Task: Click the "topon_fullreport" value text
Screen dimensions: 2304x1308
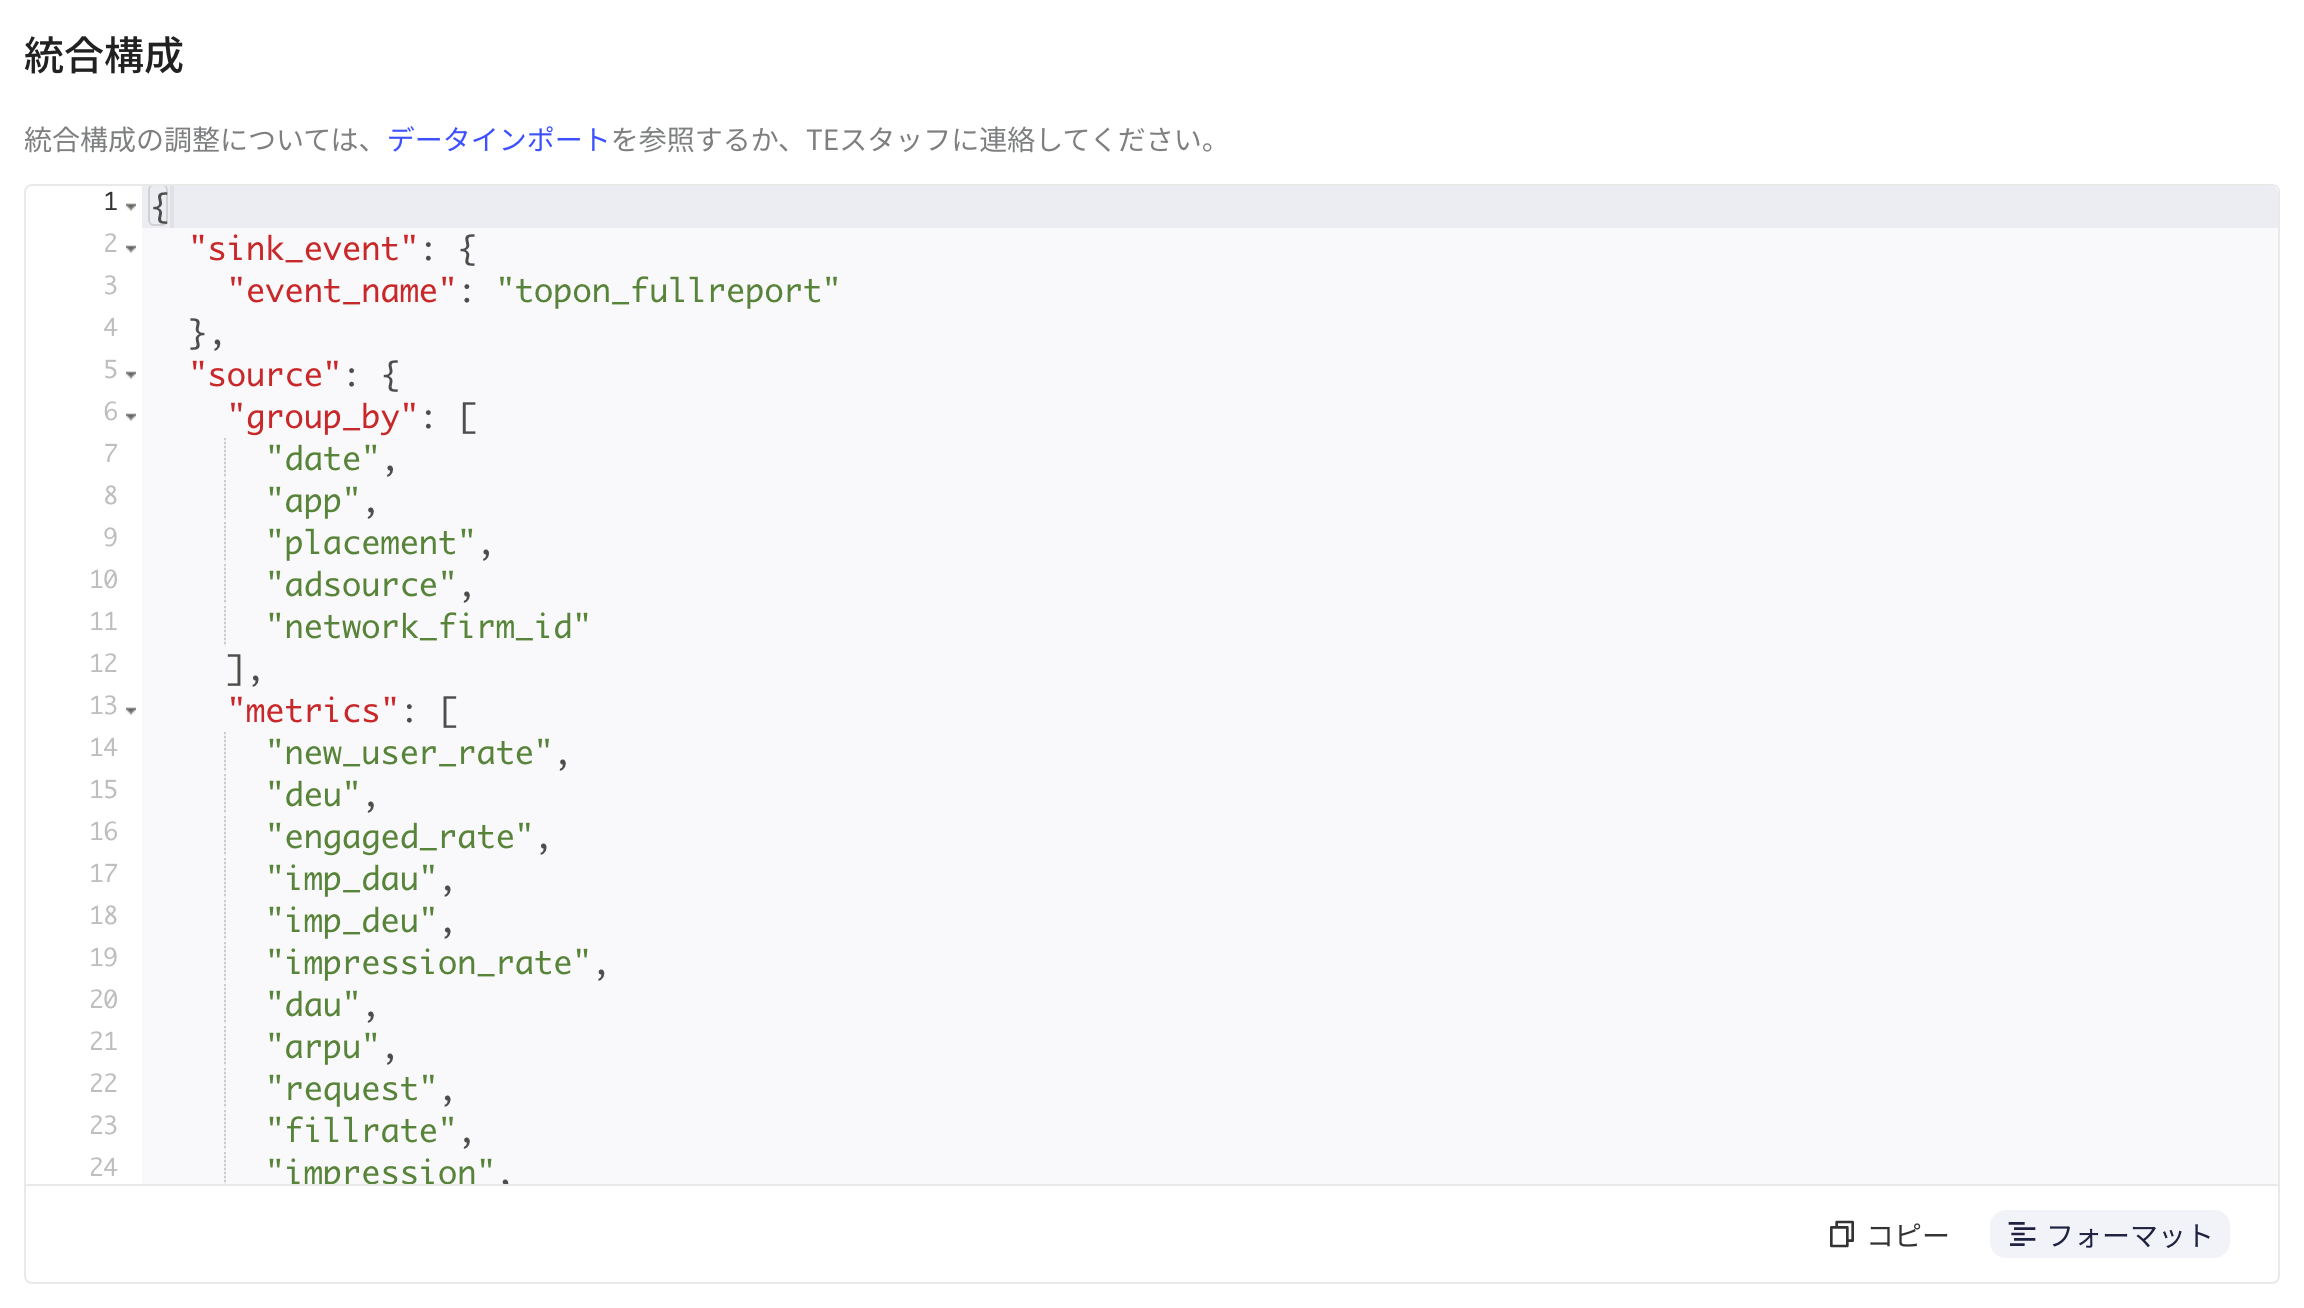Action: click(x=668, y=291)
